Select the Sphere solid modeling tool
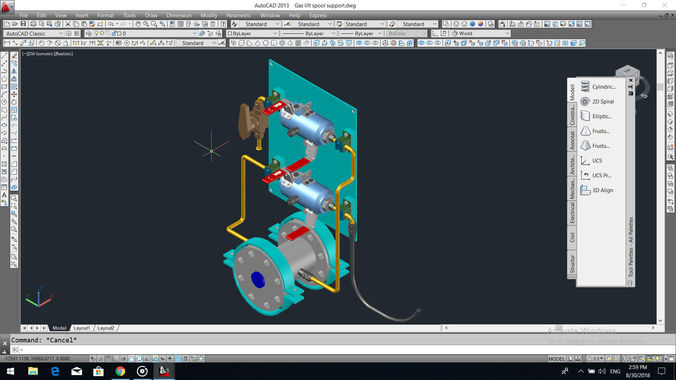 (x=266, y=43)
